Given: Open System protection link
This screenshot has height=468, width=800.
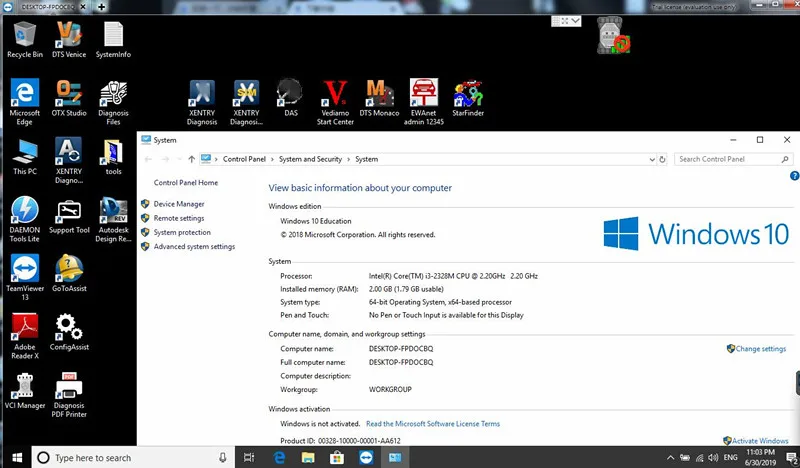Looking at the screenshot, I should pos(182,232).
